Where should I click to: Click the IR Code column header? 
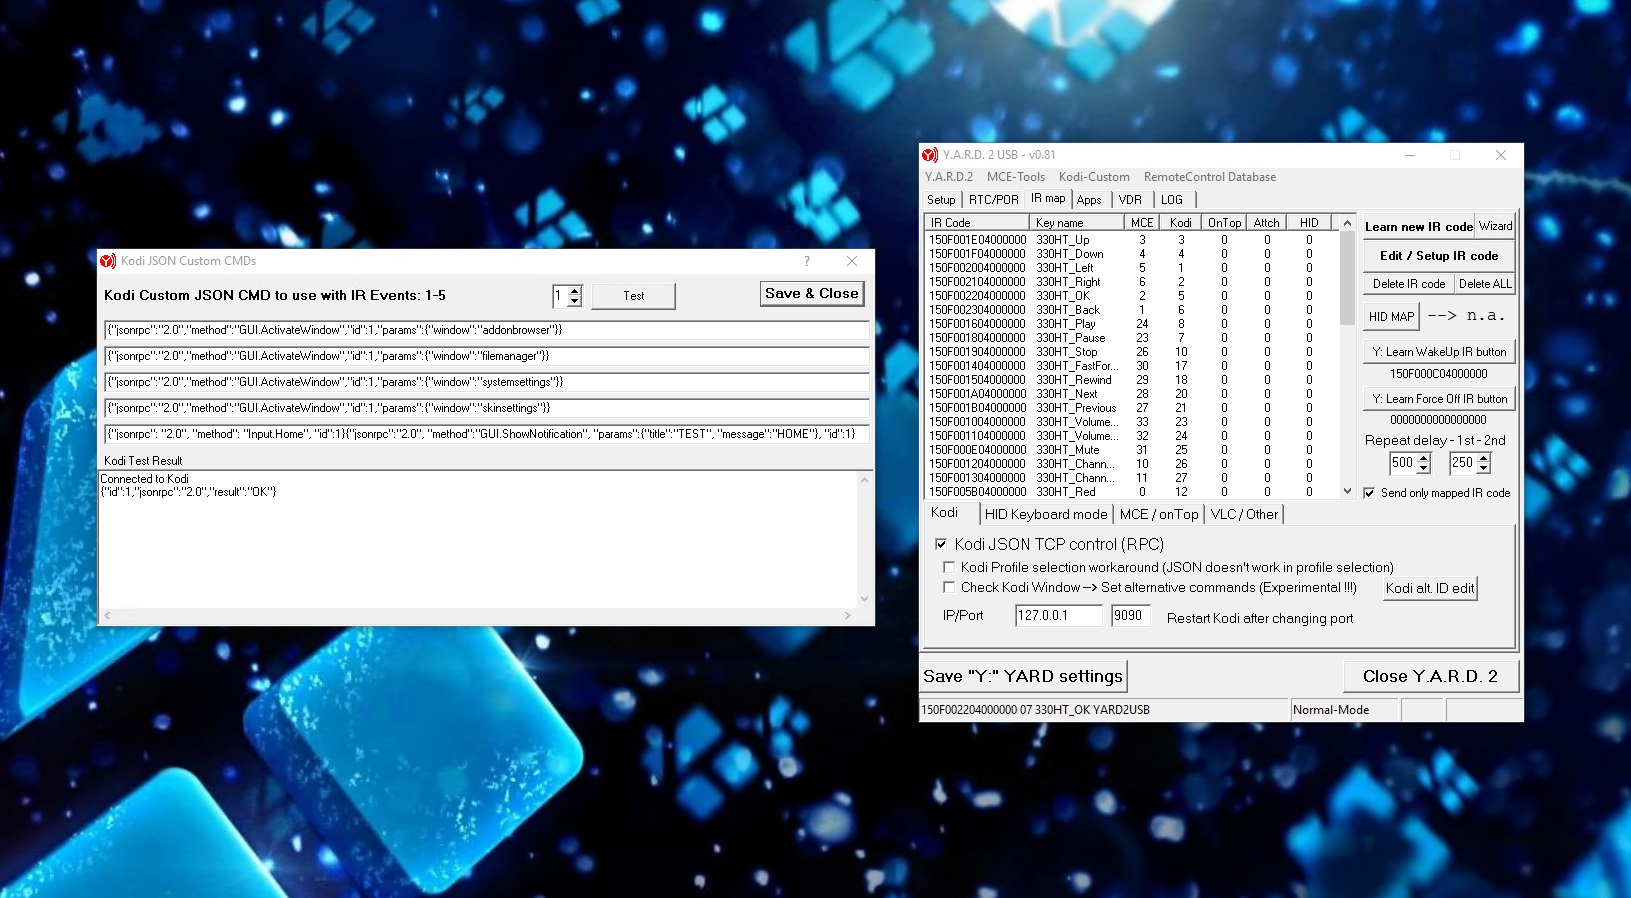[x=977, y=223]
